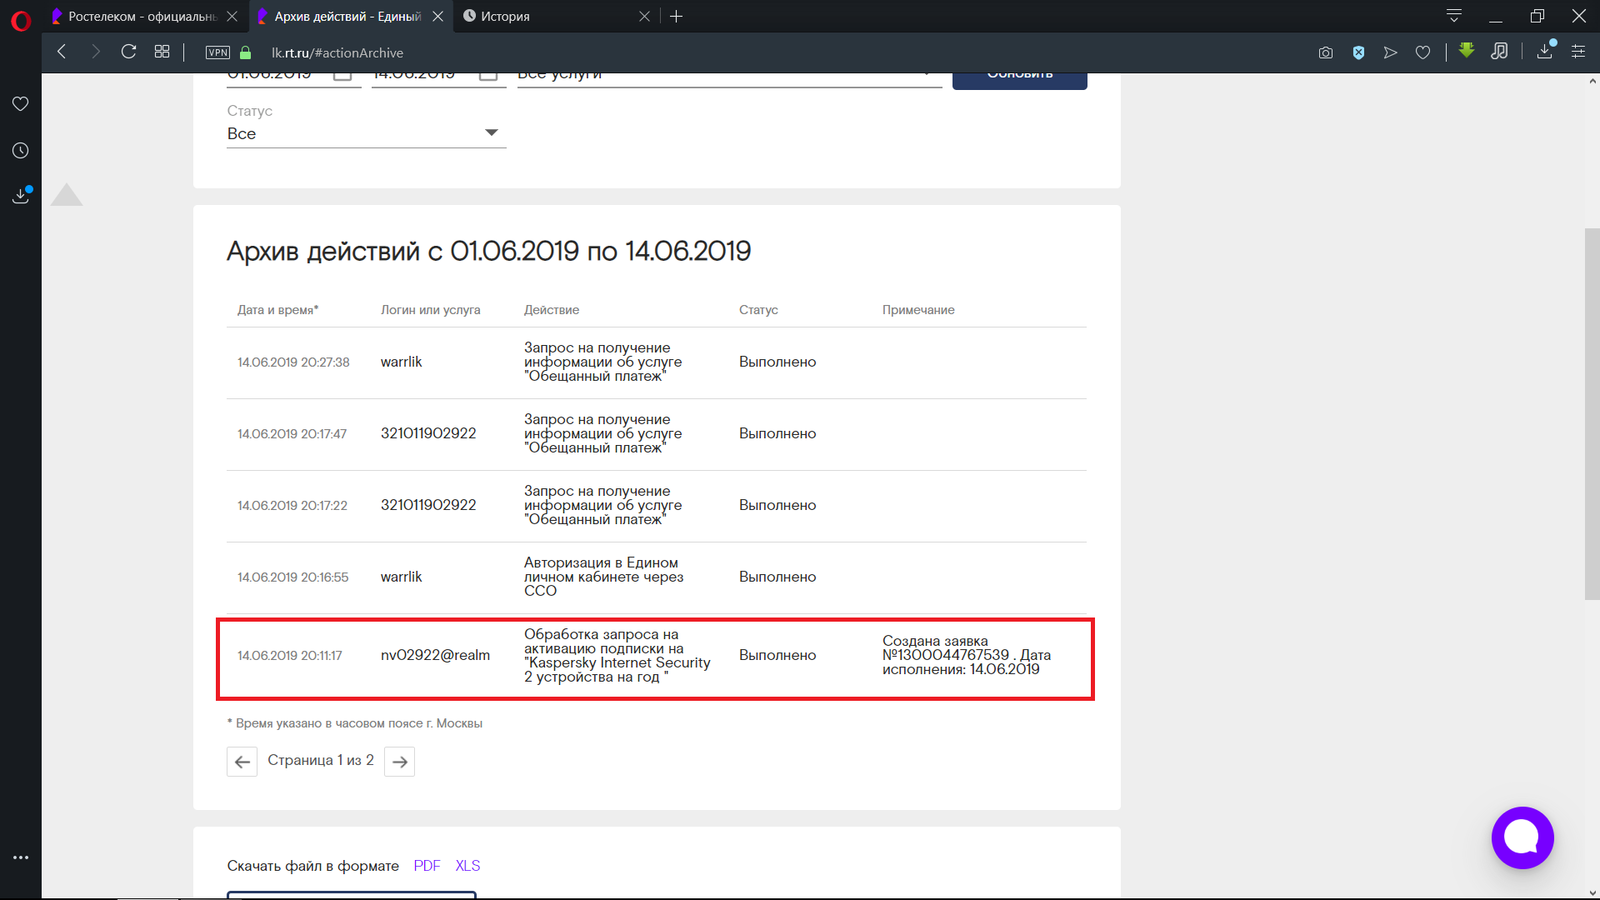The width and height of the screenshot is (1600, 900).
Task: Open the bookmarks heart in the sidebar
Action: click(x=20, y=104)
